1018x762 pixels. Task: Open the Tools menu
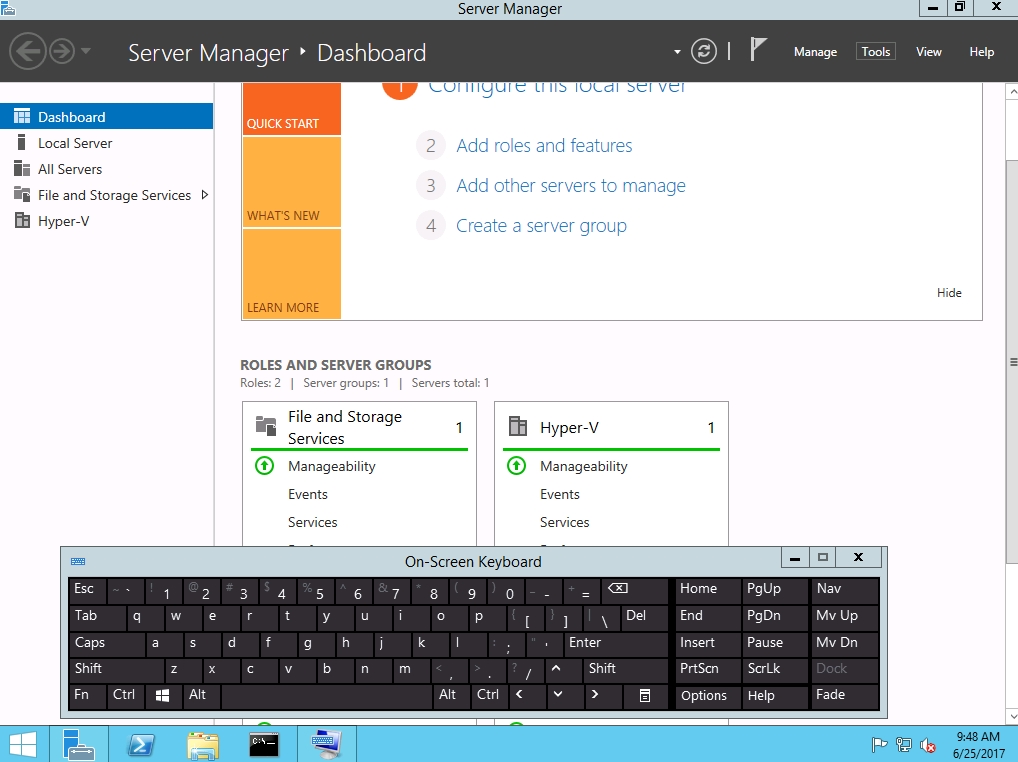(x=875, y=52)
